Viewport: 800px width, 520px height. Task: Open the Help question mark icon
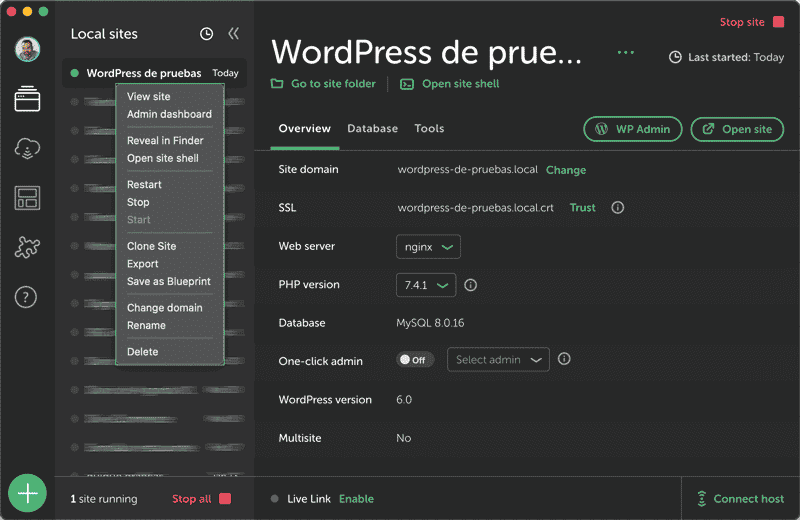click(26, 297)
